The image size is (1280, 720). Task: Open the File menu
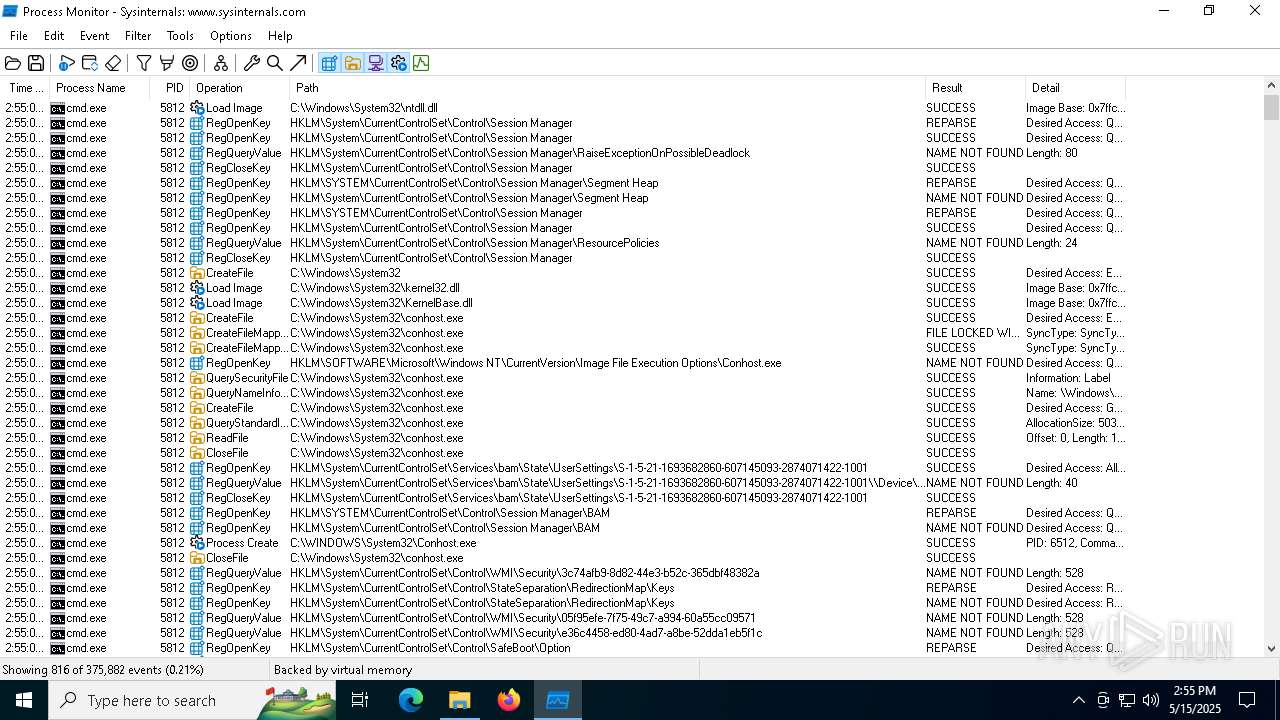point(19,36)
